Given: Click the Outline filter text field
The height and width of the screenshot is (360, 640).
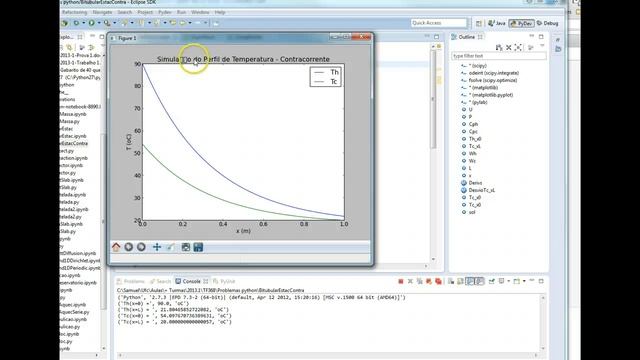Looking at the screenshot, I should (498, 56).
